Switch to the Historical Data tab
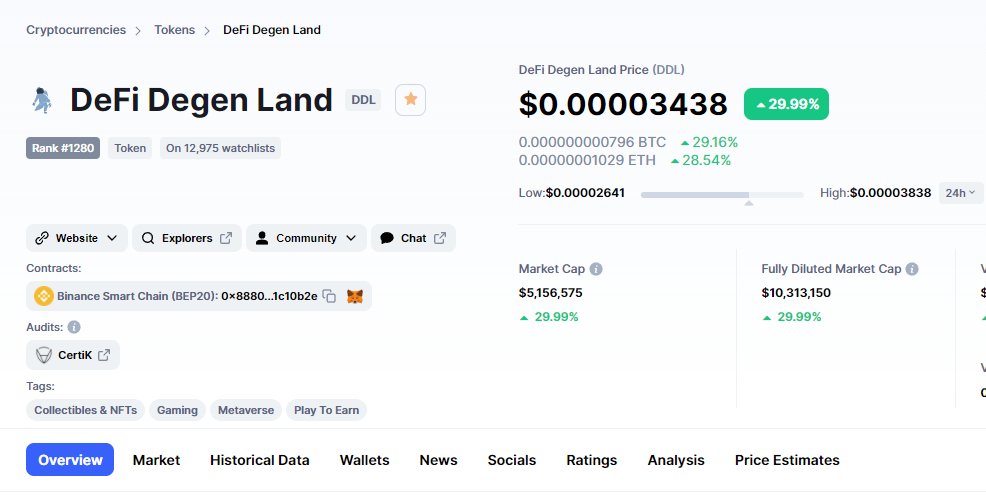Viewport: 986px width, 504px height. point(260,460)
